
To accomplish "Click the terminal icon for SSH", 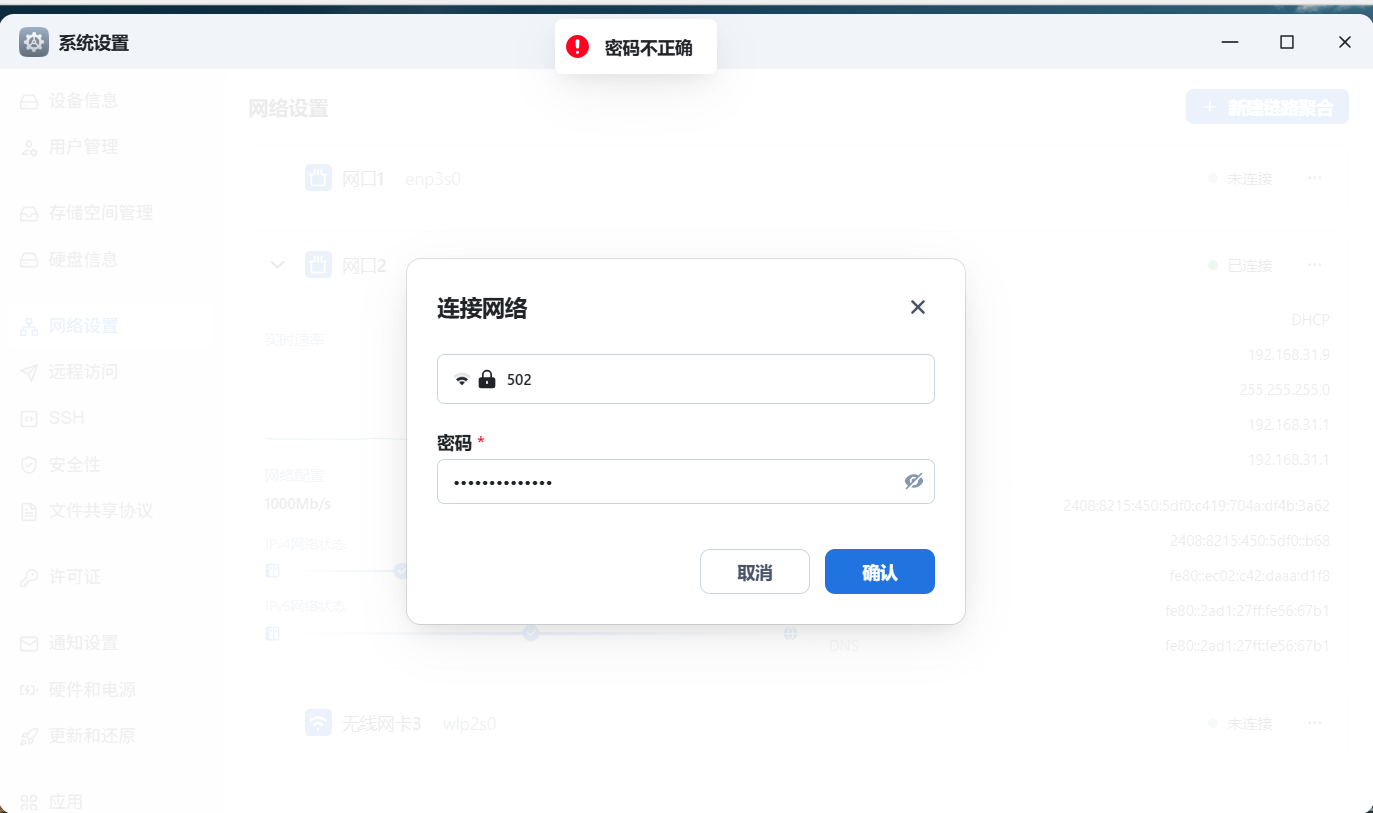I will (30, 418).
